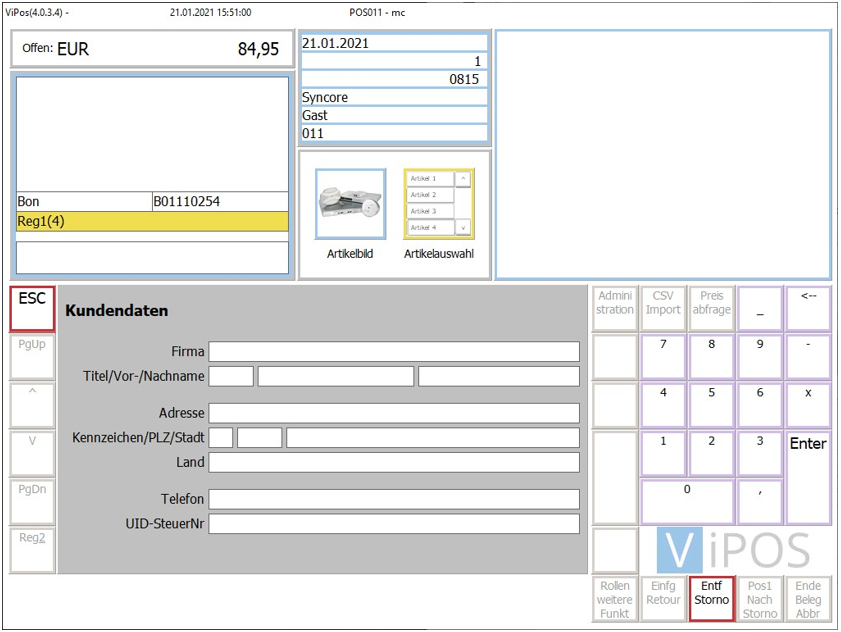The height and width of the screenshot is (632, 841).
Task: Tap digit 0 on the keypad
Action: [x=686, y=501]
